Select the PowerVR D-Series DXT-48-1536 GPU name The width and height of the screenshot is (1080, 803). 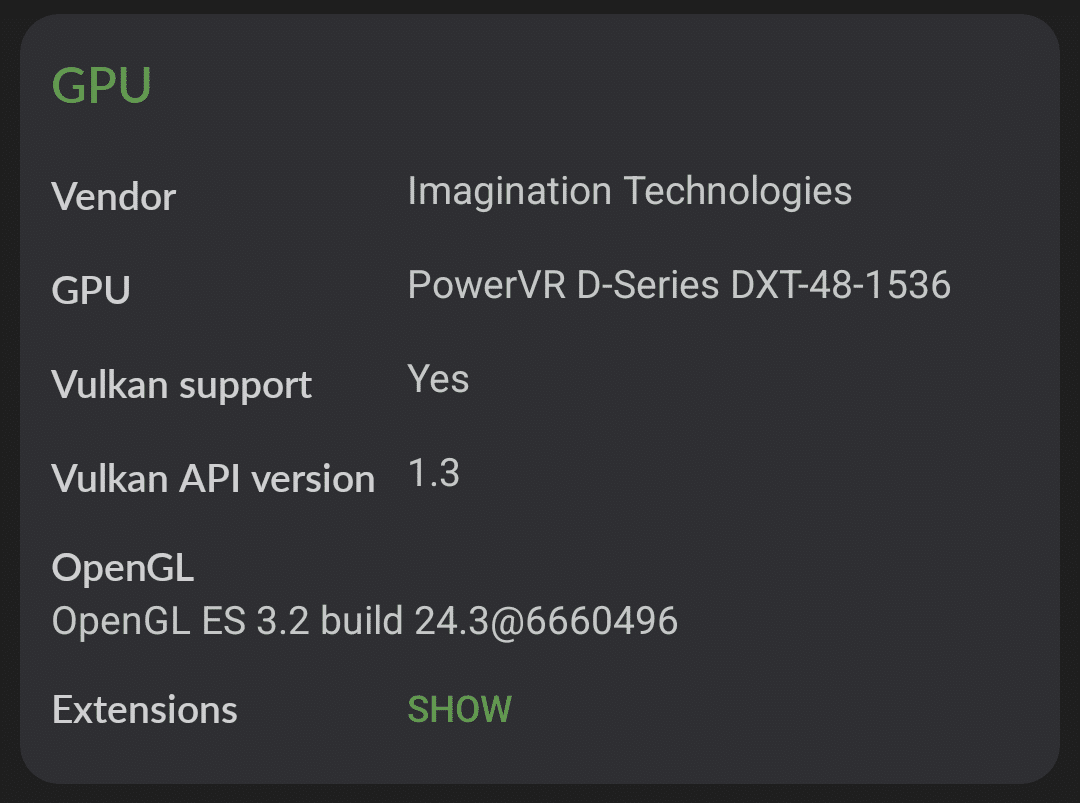point(681,285)
